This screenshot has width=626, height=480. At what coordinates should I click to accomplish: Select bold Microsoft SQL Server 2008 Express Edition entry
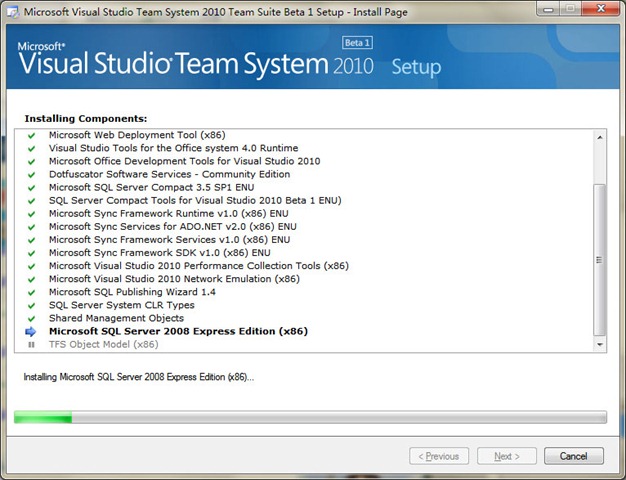[x=178, y=331]
